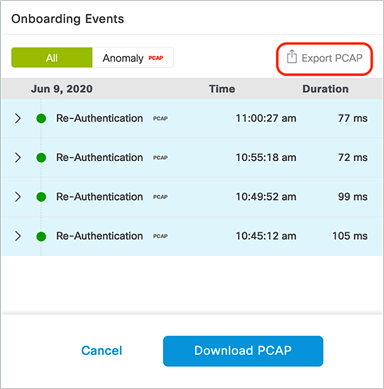
Task: Click green status dot for 10:49:52 am event
Action: pos(41,197)
